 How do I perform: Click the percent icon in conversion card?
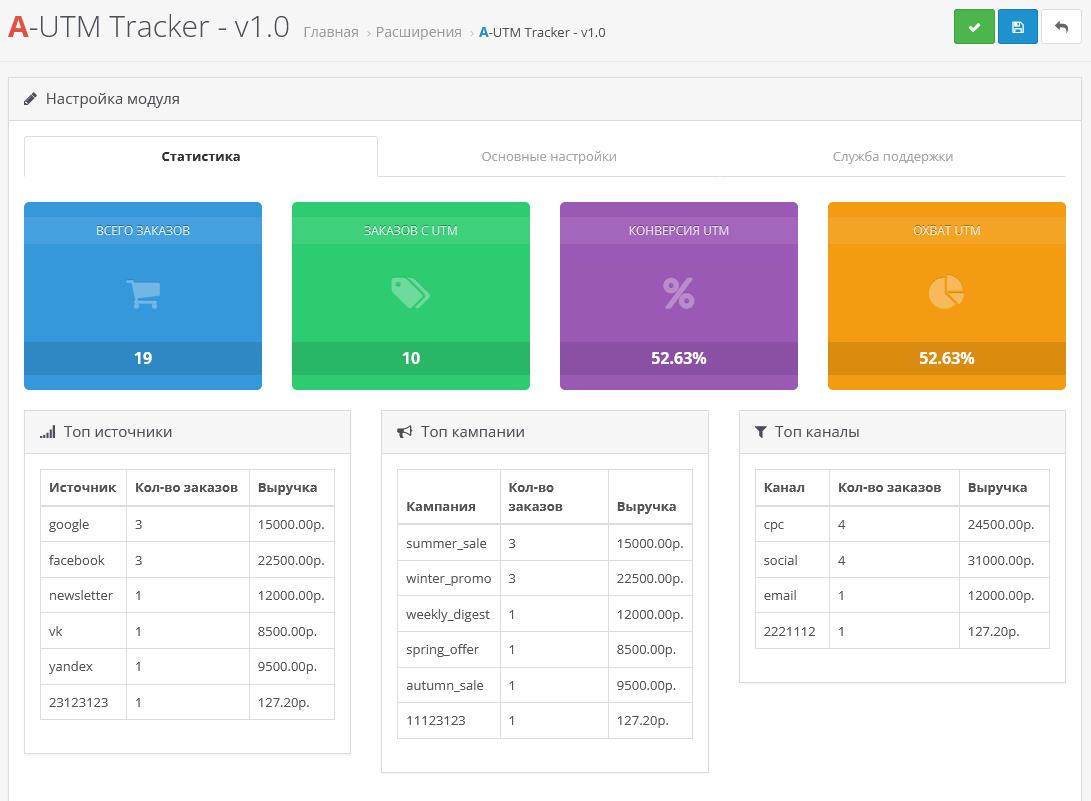click(x=678, y=293)
